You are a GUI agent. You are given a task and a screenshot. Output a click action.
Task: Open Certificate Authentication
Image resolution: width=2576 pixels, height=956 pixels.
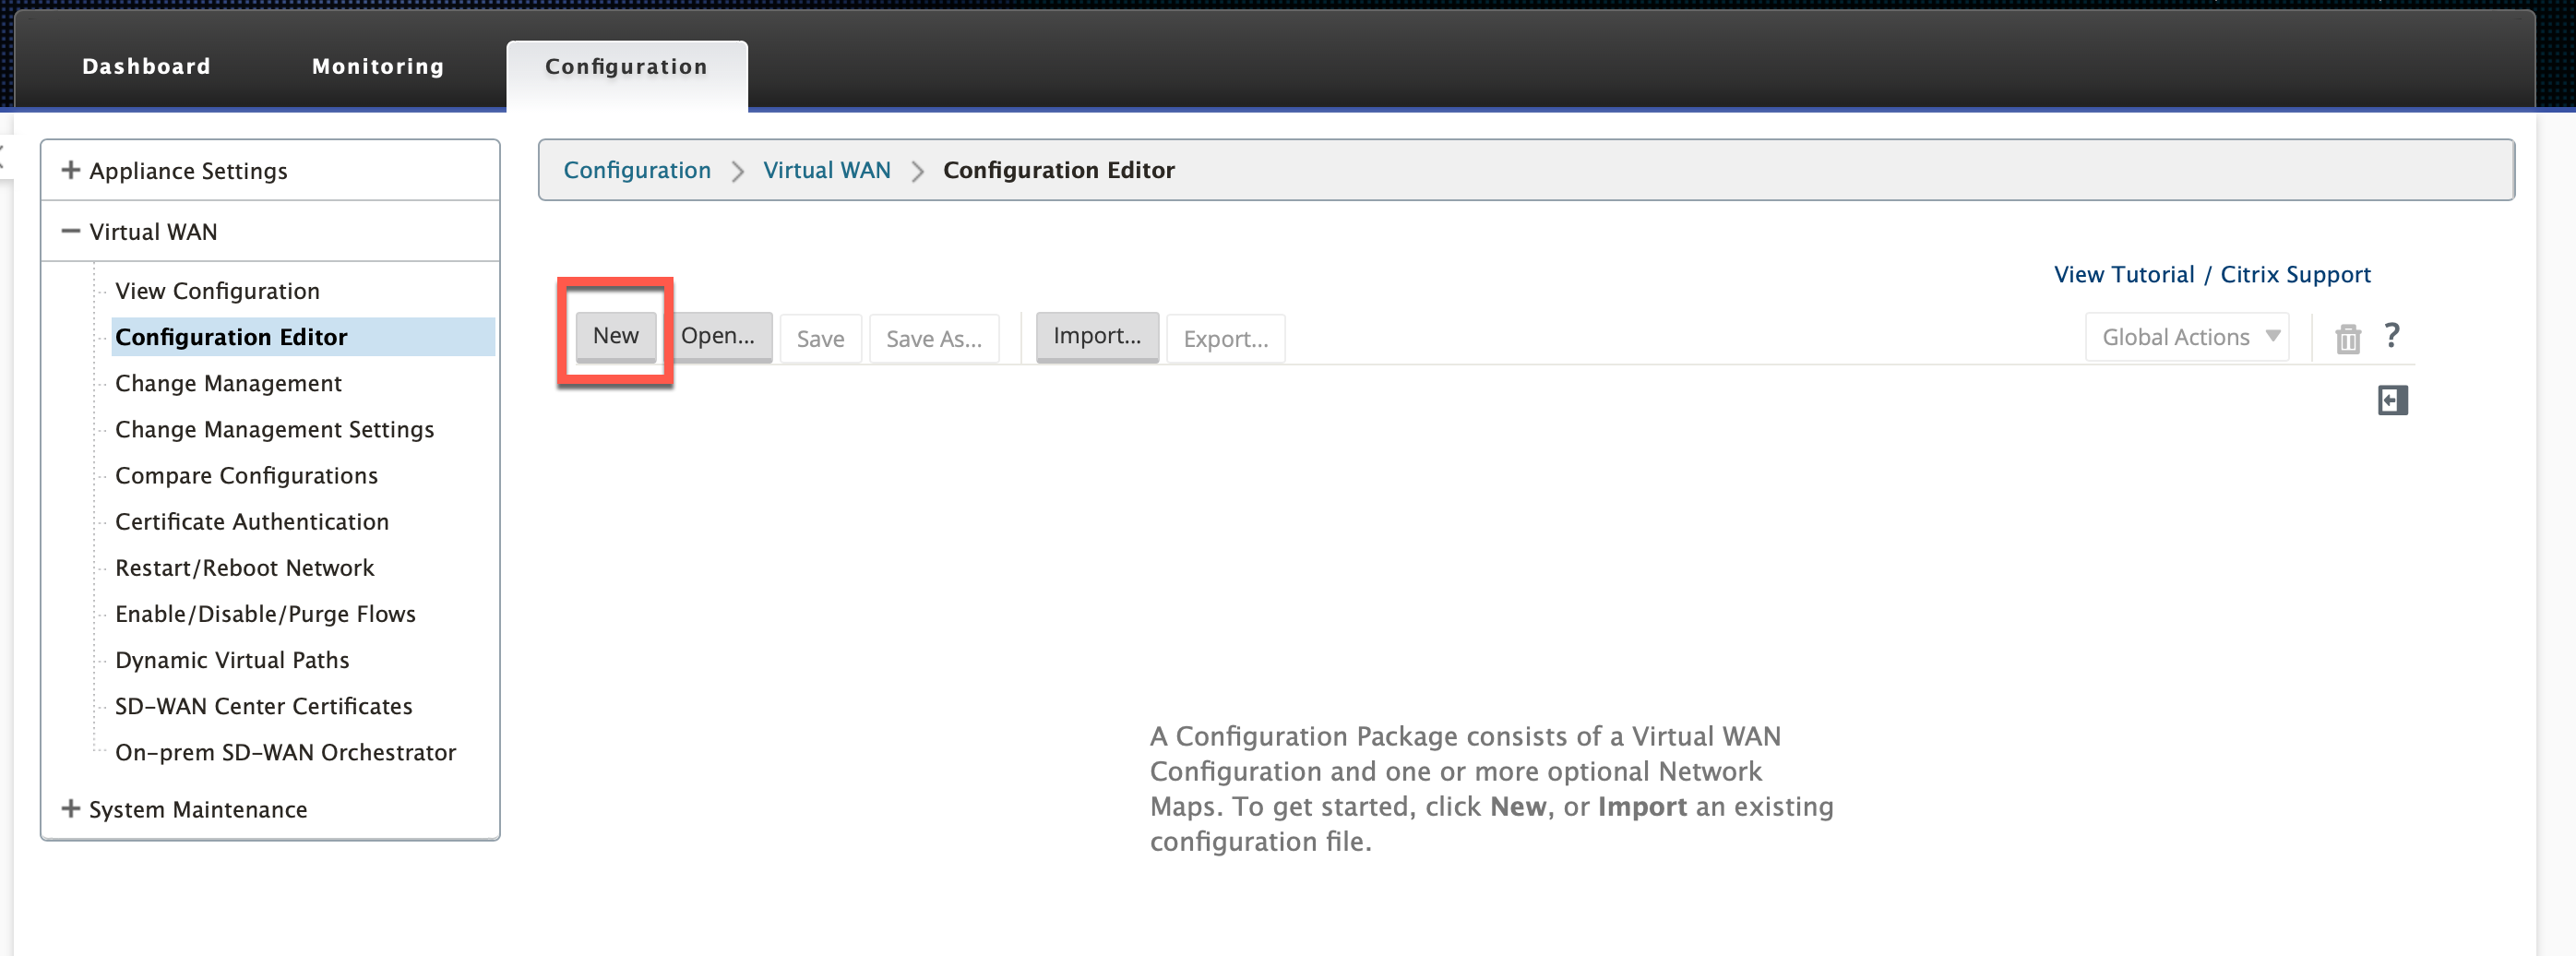click(252, 521)
